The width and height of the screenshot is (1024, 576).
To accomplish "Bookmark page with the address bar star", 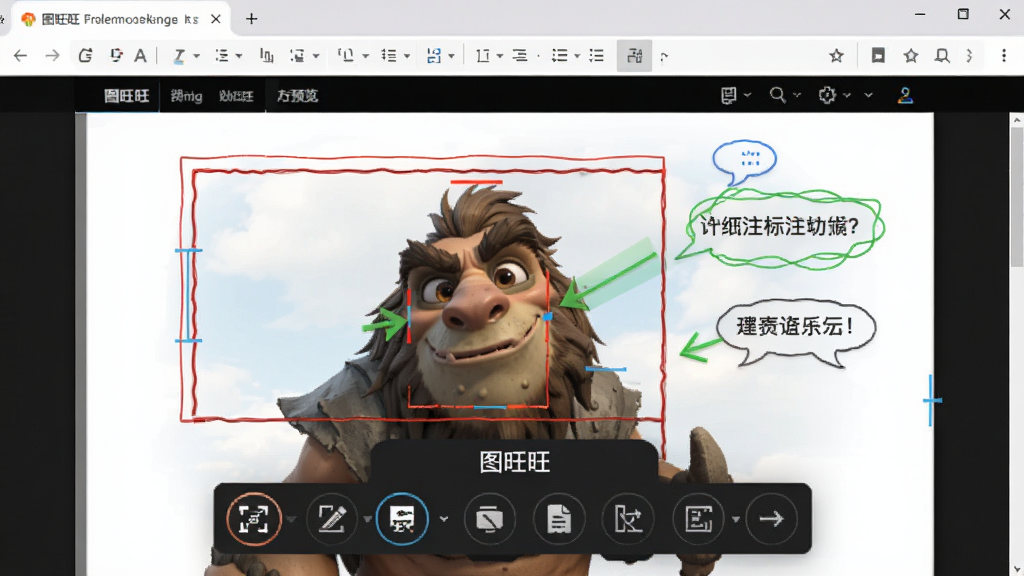I will click(x=836, y=56).
